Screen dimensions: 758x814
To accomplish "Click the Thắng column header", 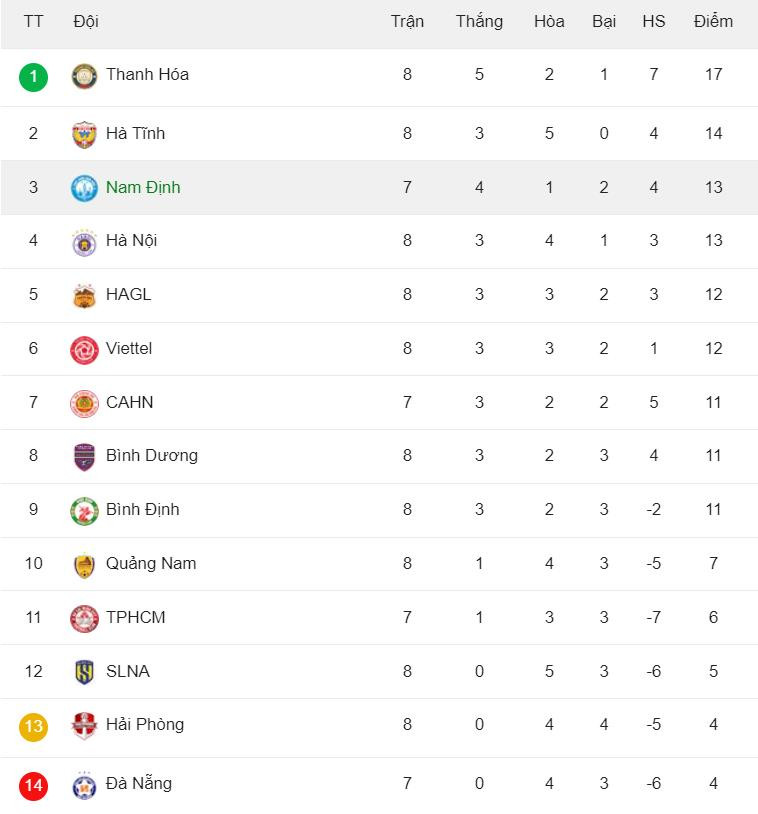I will (x=479, y=21).
